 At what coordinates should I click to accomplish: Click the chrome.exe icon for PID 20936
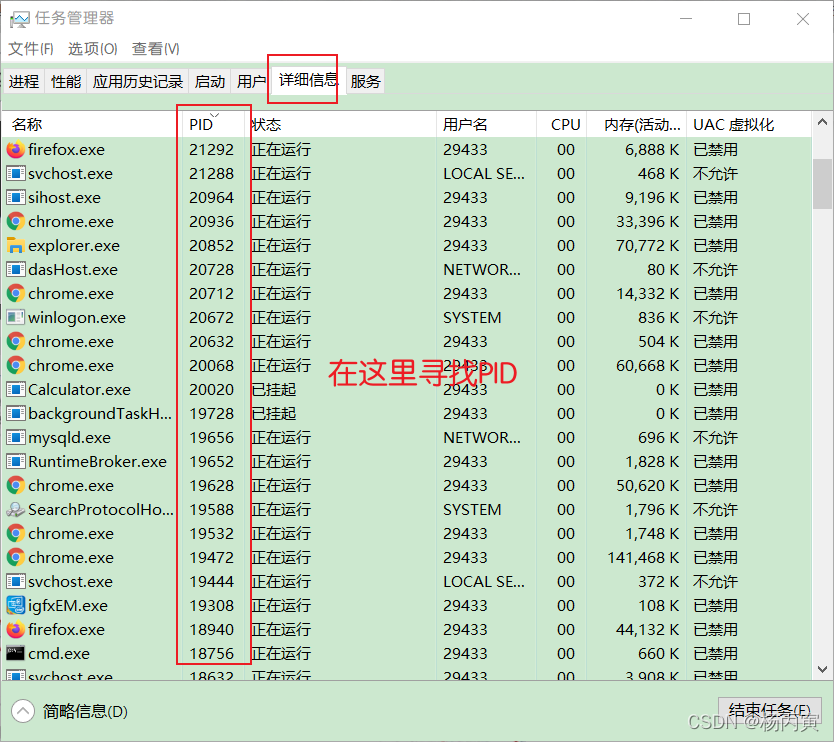pyautogui.click(x=15, y=221)
